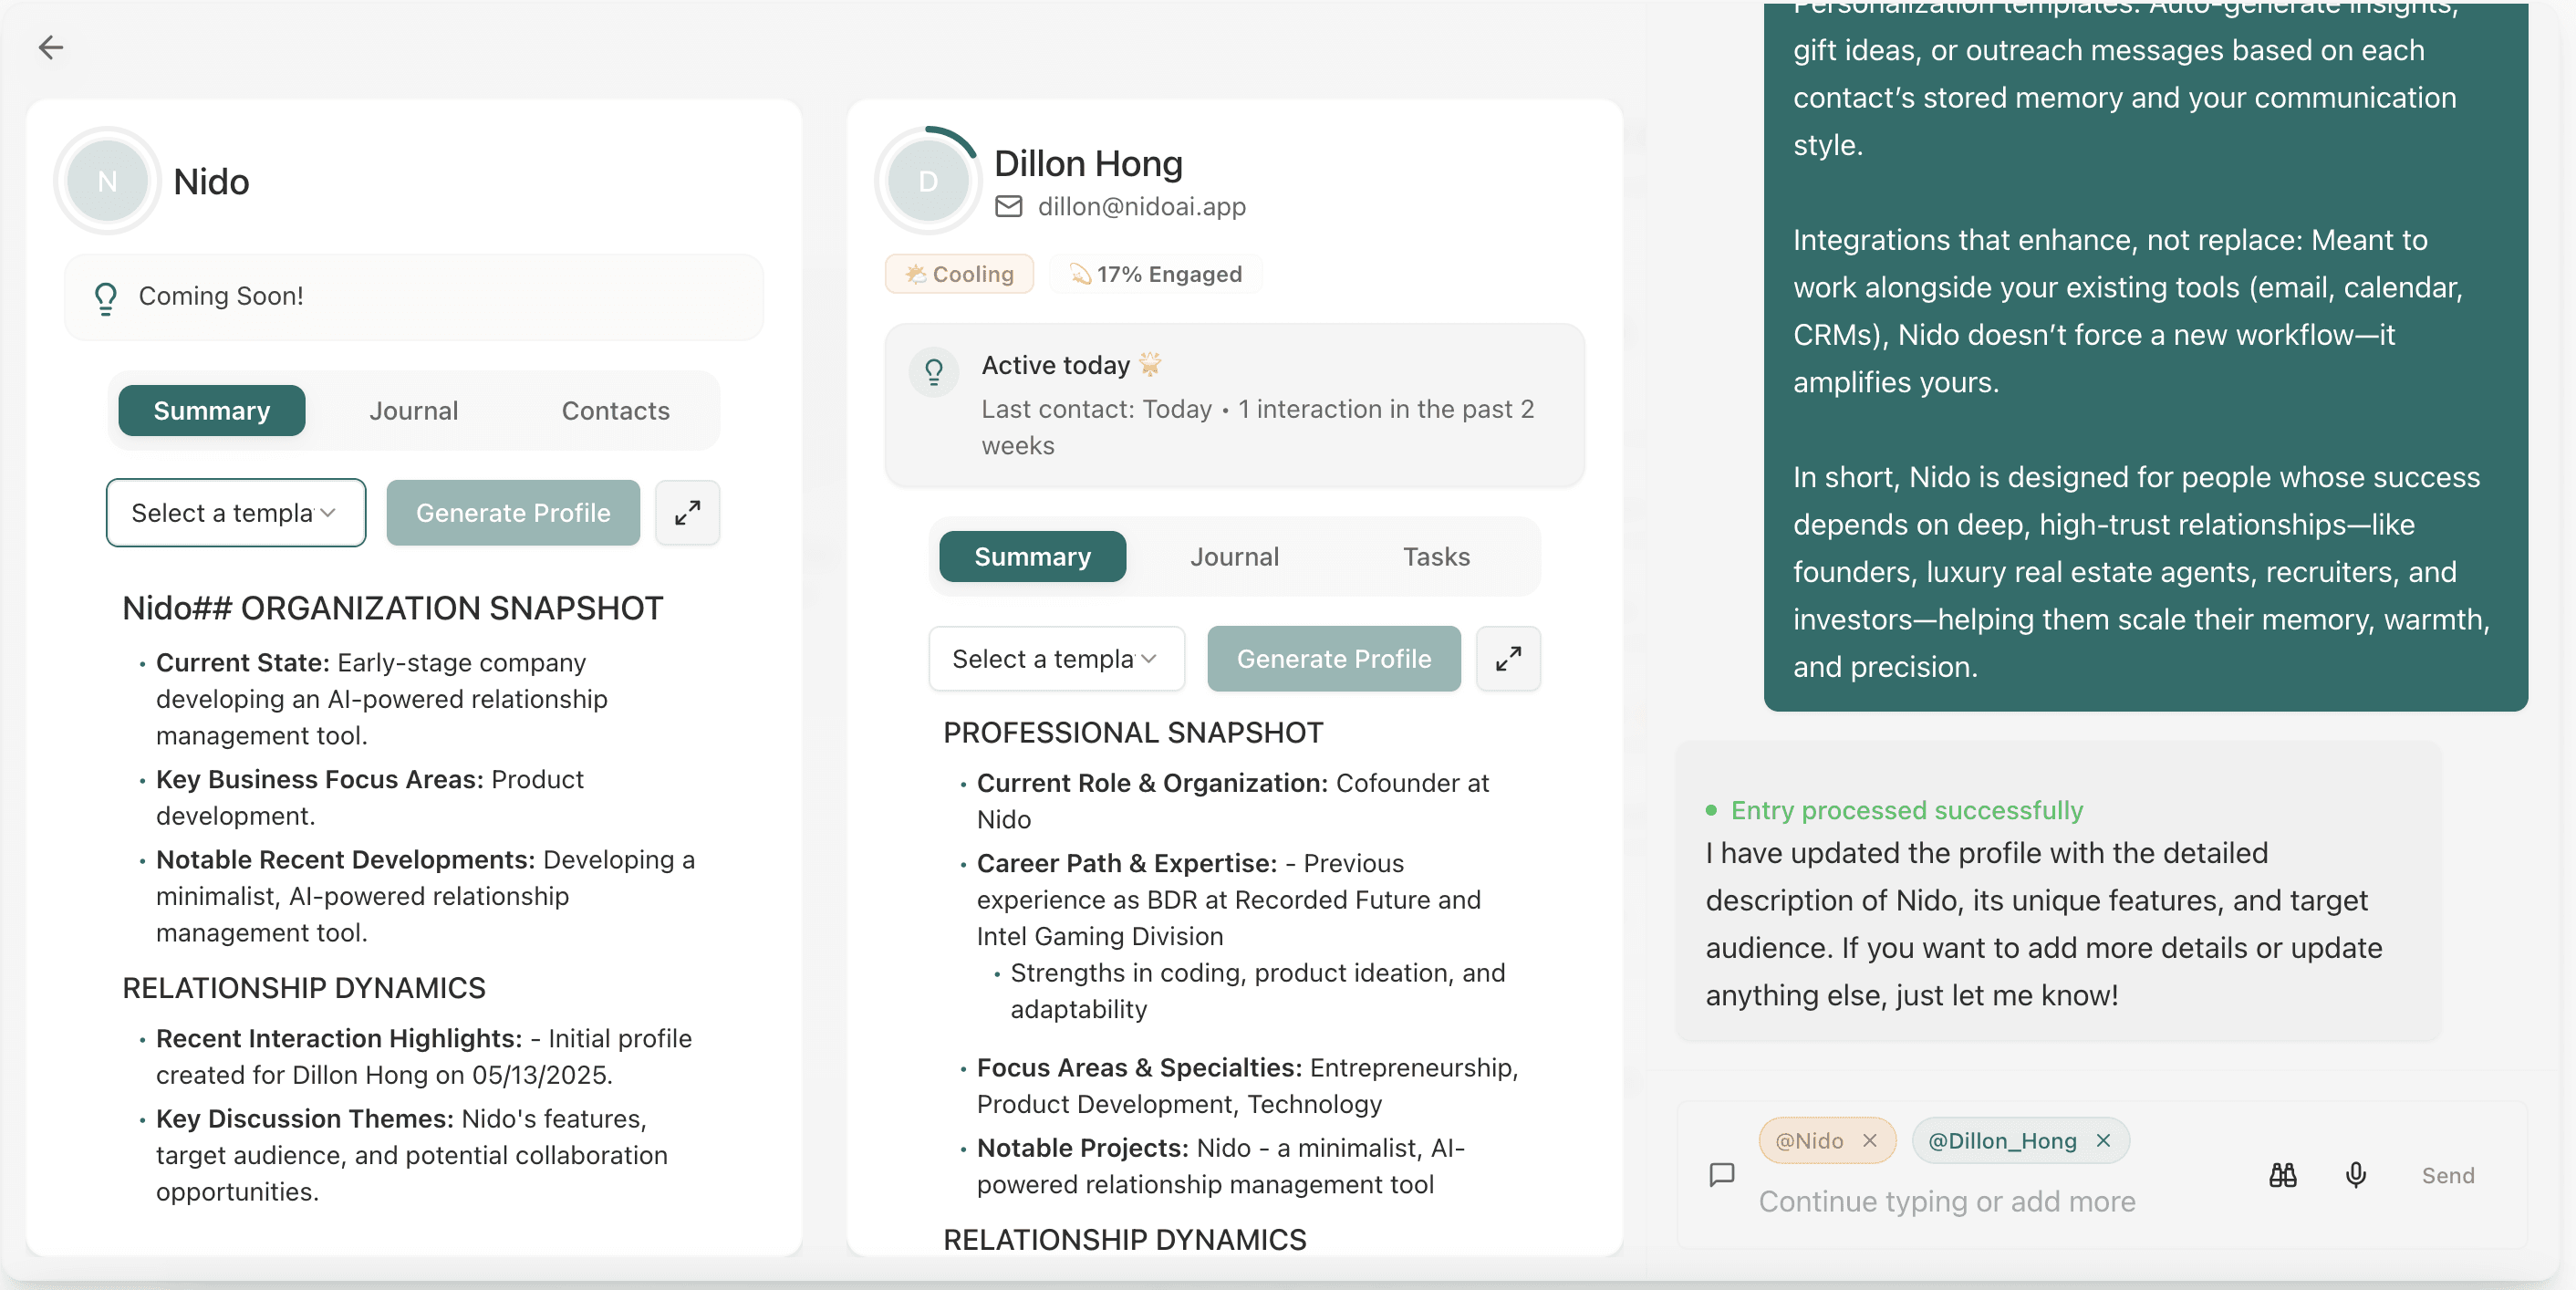
Task: Click the Entry processed successfully message
Action: coord(1906,810)
